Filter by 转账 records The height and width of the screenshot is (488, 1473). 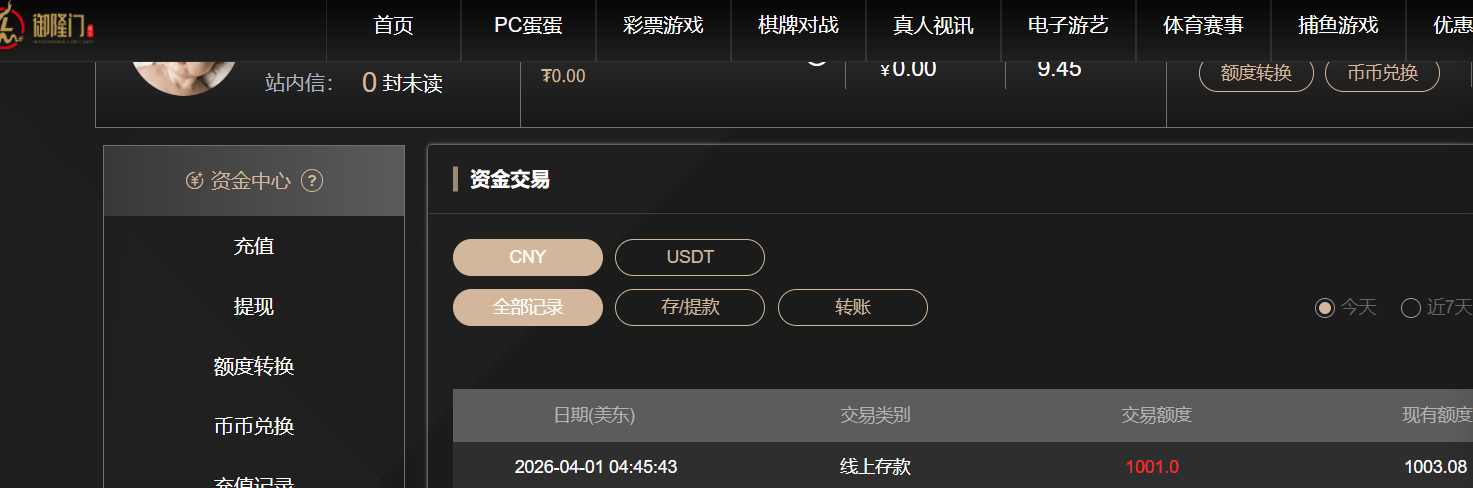853,307
